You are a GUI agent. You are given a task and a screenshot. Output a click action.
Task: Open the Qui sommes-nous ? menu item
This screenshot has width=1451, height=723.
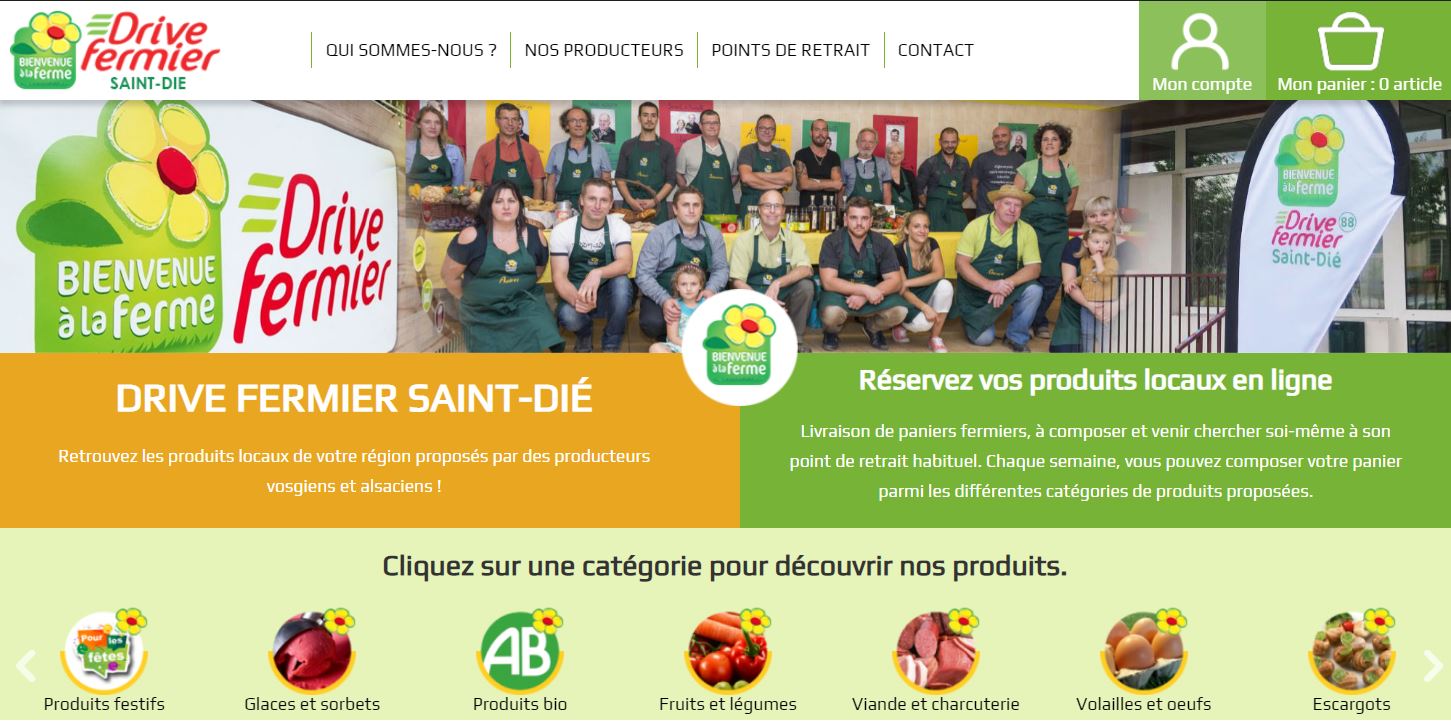pyautogui.click(x=411, y=50)
